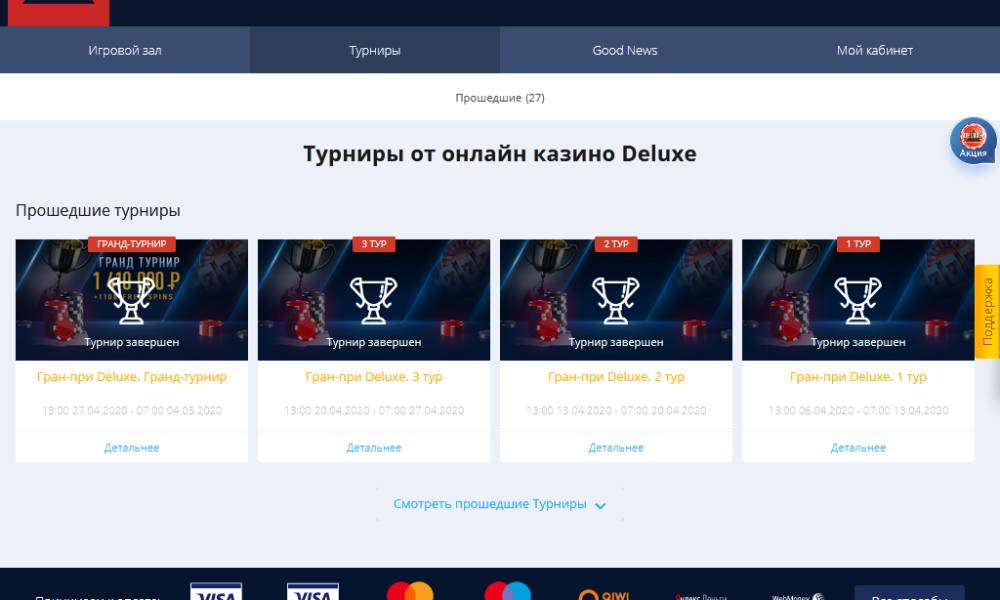Click the QIWI payment logo

tap(603, 594)
